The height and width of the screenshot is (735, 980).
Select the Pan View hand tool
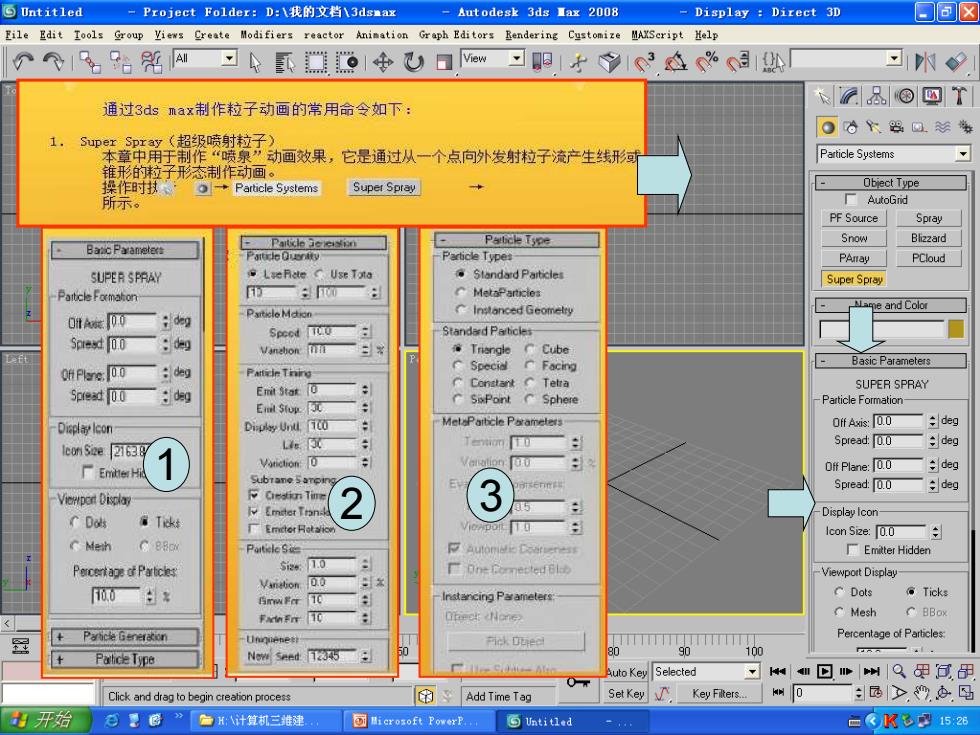[x=921, y=693]
